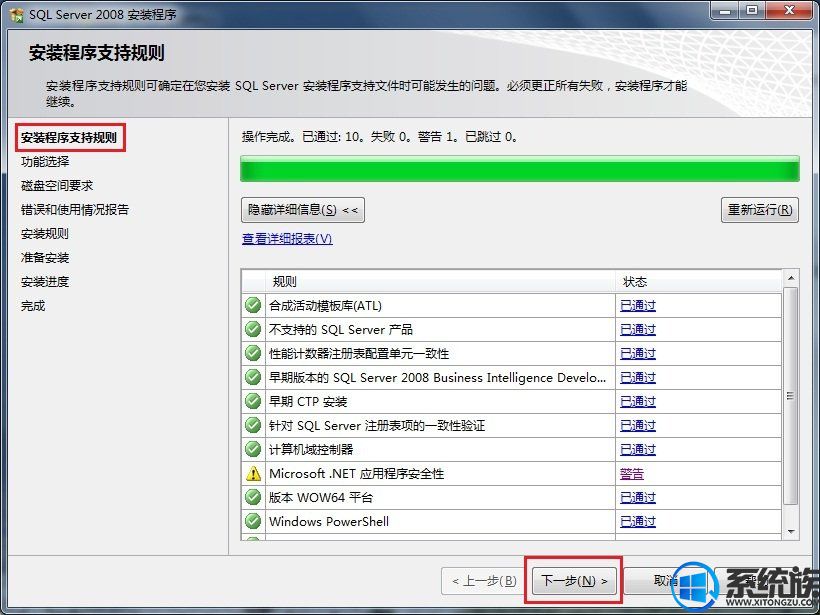820x615 pixels.
Task: Click the check icon for 版本 WOW64 平台
Action: (x=253, y=497)
